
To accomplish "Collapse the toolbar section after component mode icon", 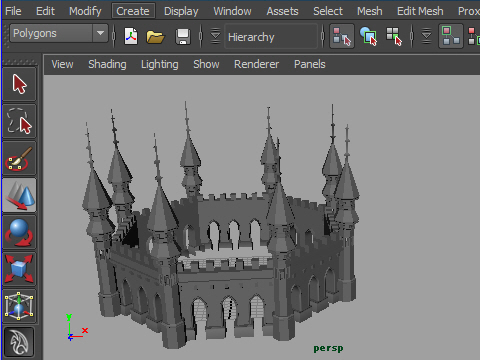I will 426,36.
